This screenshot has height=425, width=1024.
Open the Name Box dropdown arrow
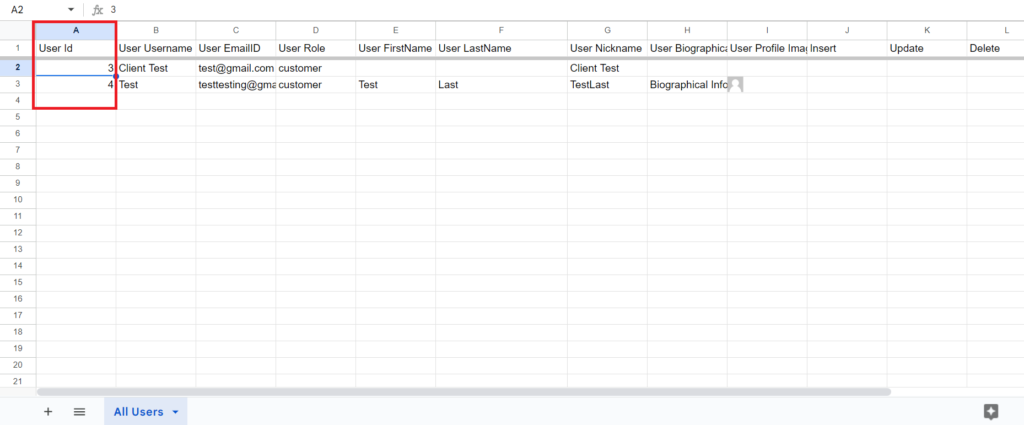tap(71, 10)
